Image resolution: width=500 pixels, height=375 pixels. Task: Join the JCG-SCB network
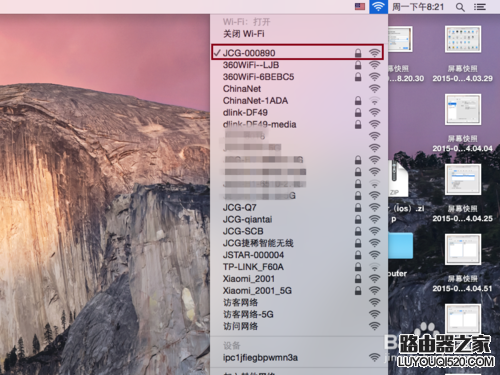299,231
